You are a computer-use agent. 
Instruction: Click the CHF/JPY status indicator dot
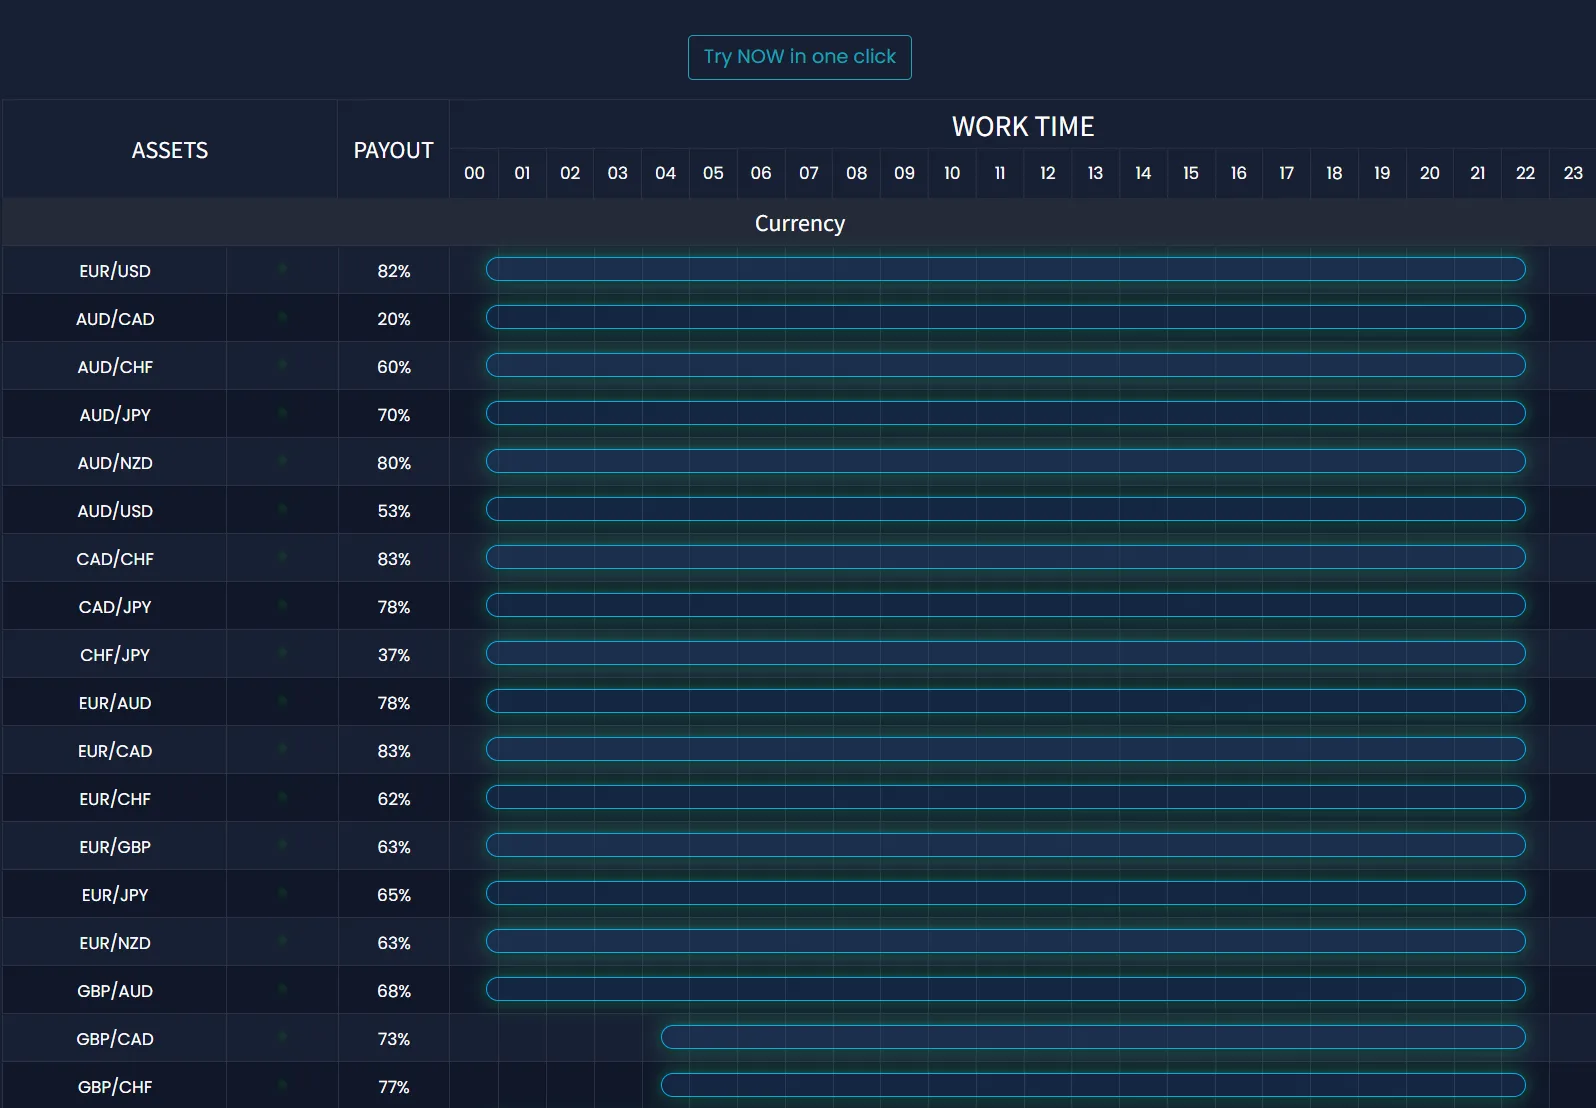tap(282, 653)
